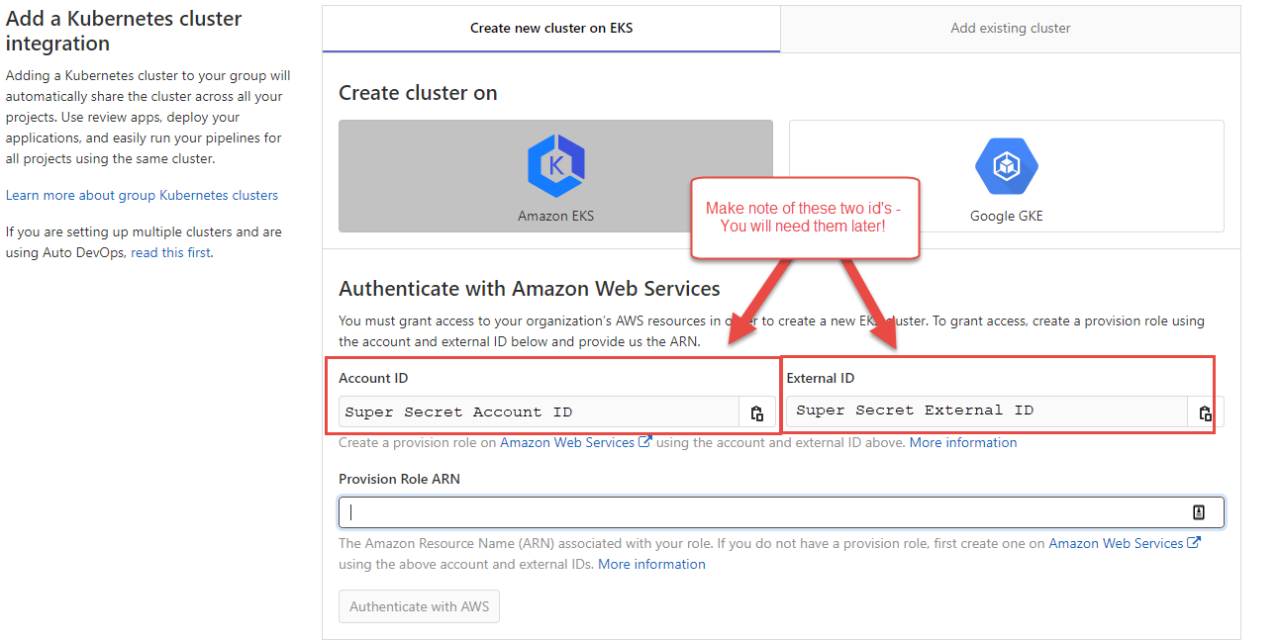Click the Amazon EKS logo icon
The image size is (1280, 640).
(556, 165)
